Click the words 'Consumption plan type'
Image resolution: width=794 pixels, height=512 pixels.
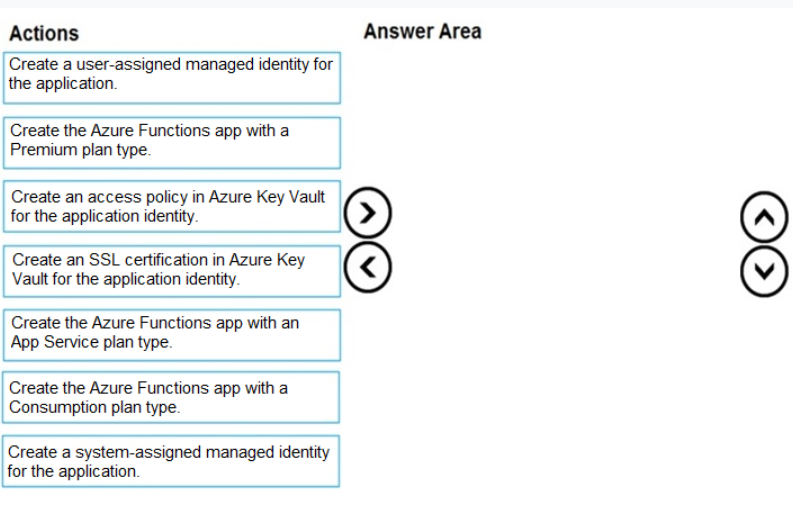[x=94, y=407]
